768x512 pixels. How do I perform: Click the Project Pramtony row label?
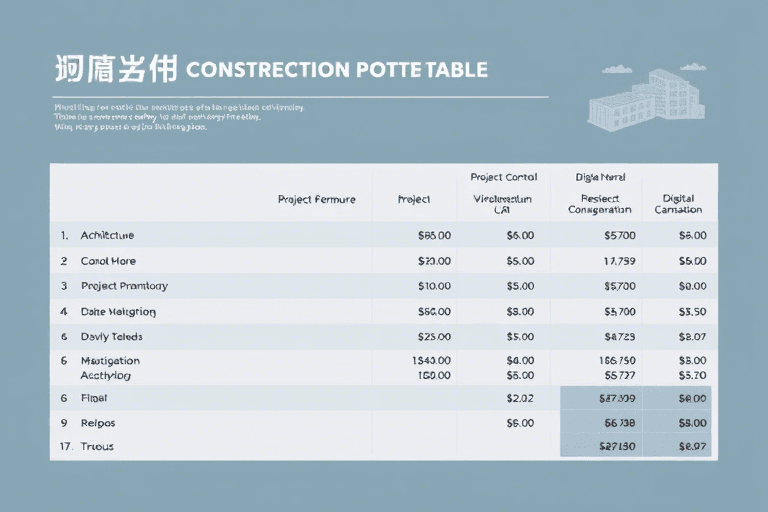(124, 286)
